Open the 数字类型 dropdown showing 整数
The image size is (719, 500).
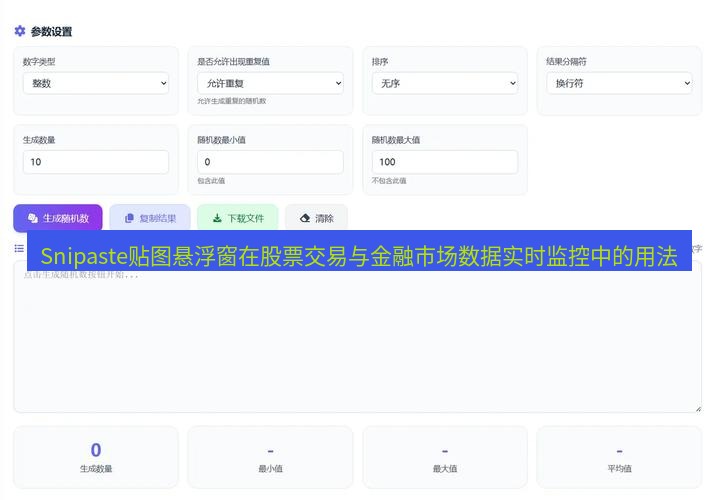click(x=96, y=83)
